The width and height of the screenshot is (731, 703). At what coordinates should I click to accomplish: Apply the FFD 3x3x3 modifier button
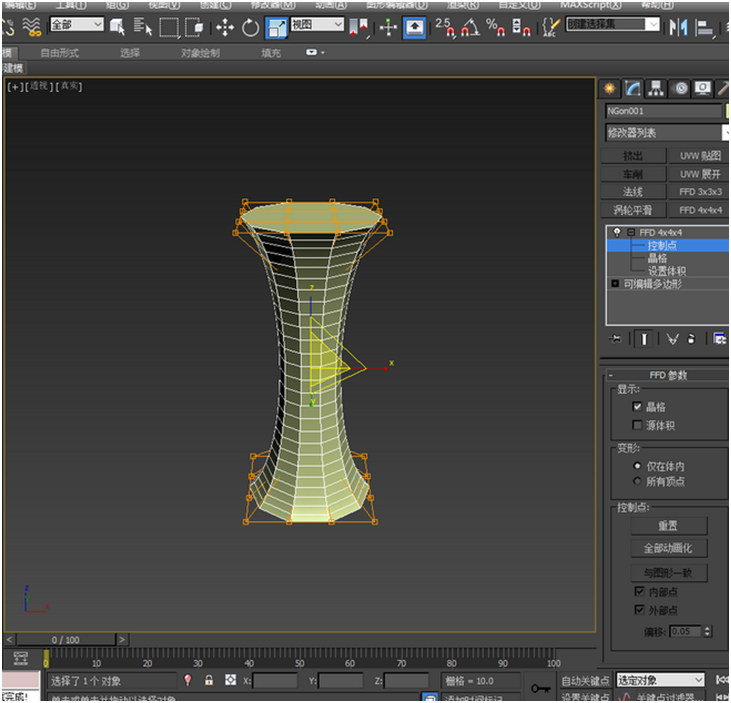point(700,192)
